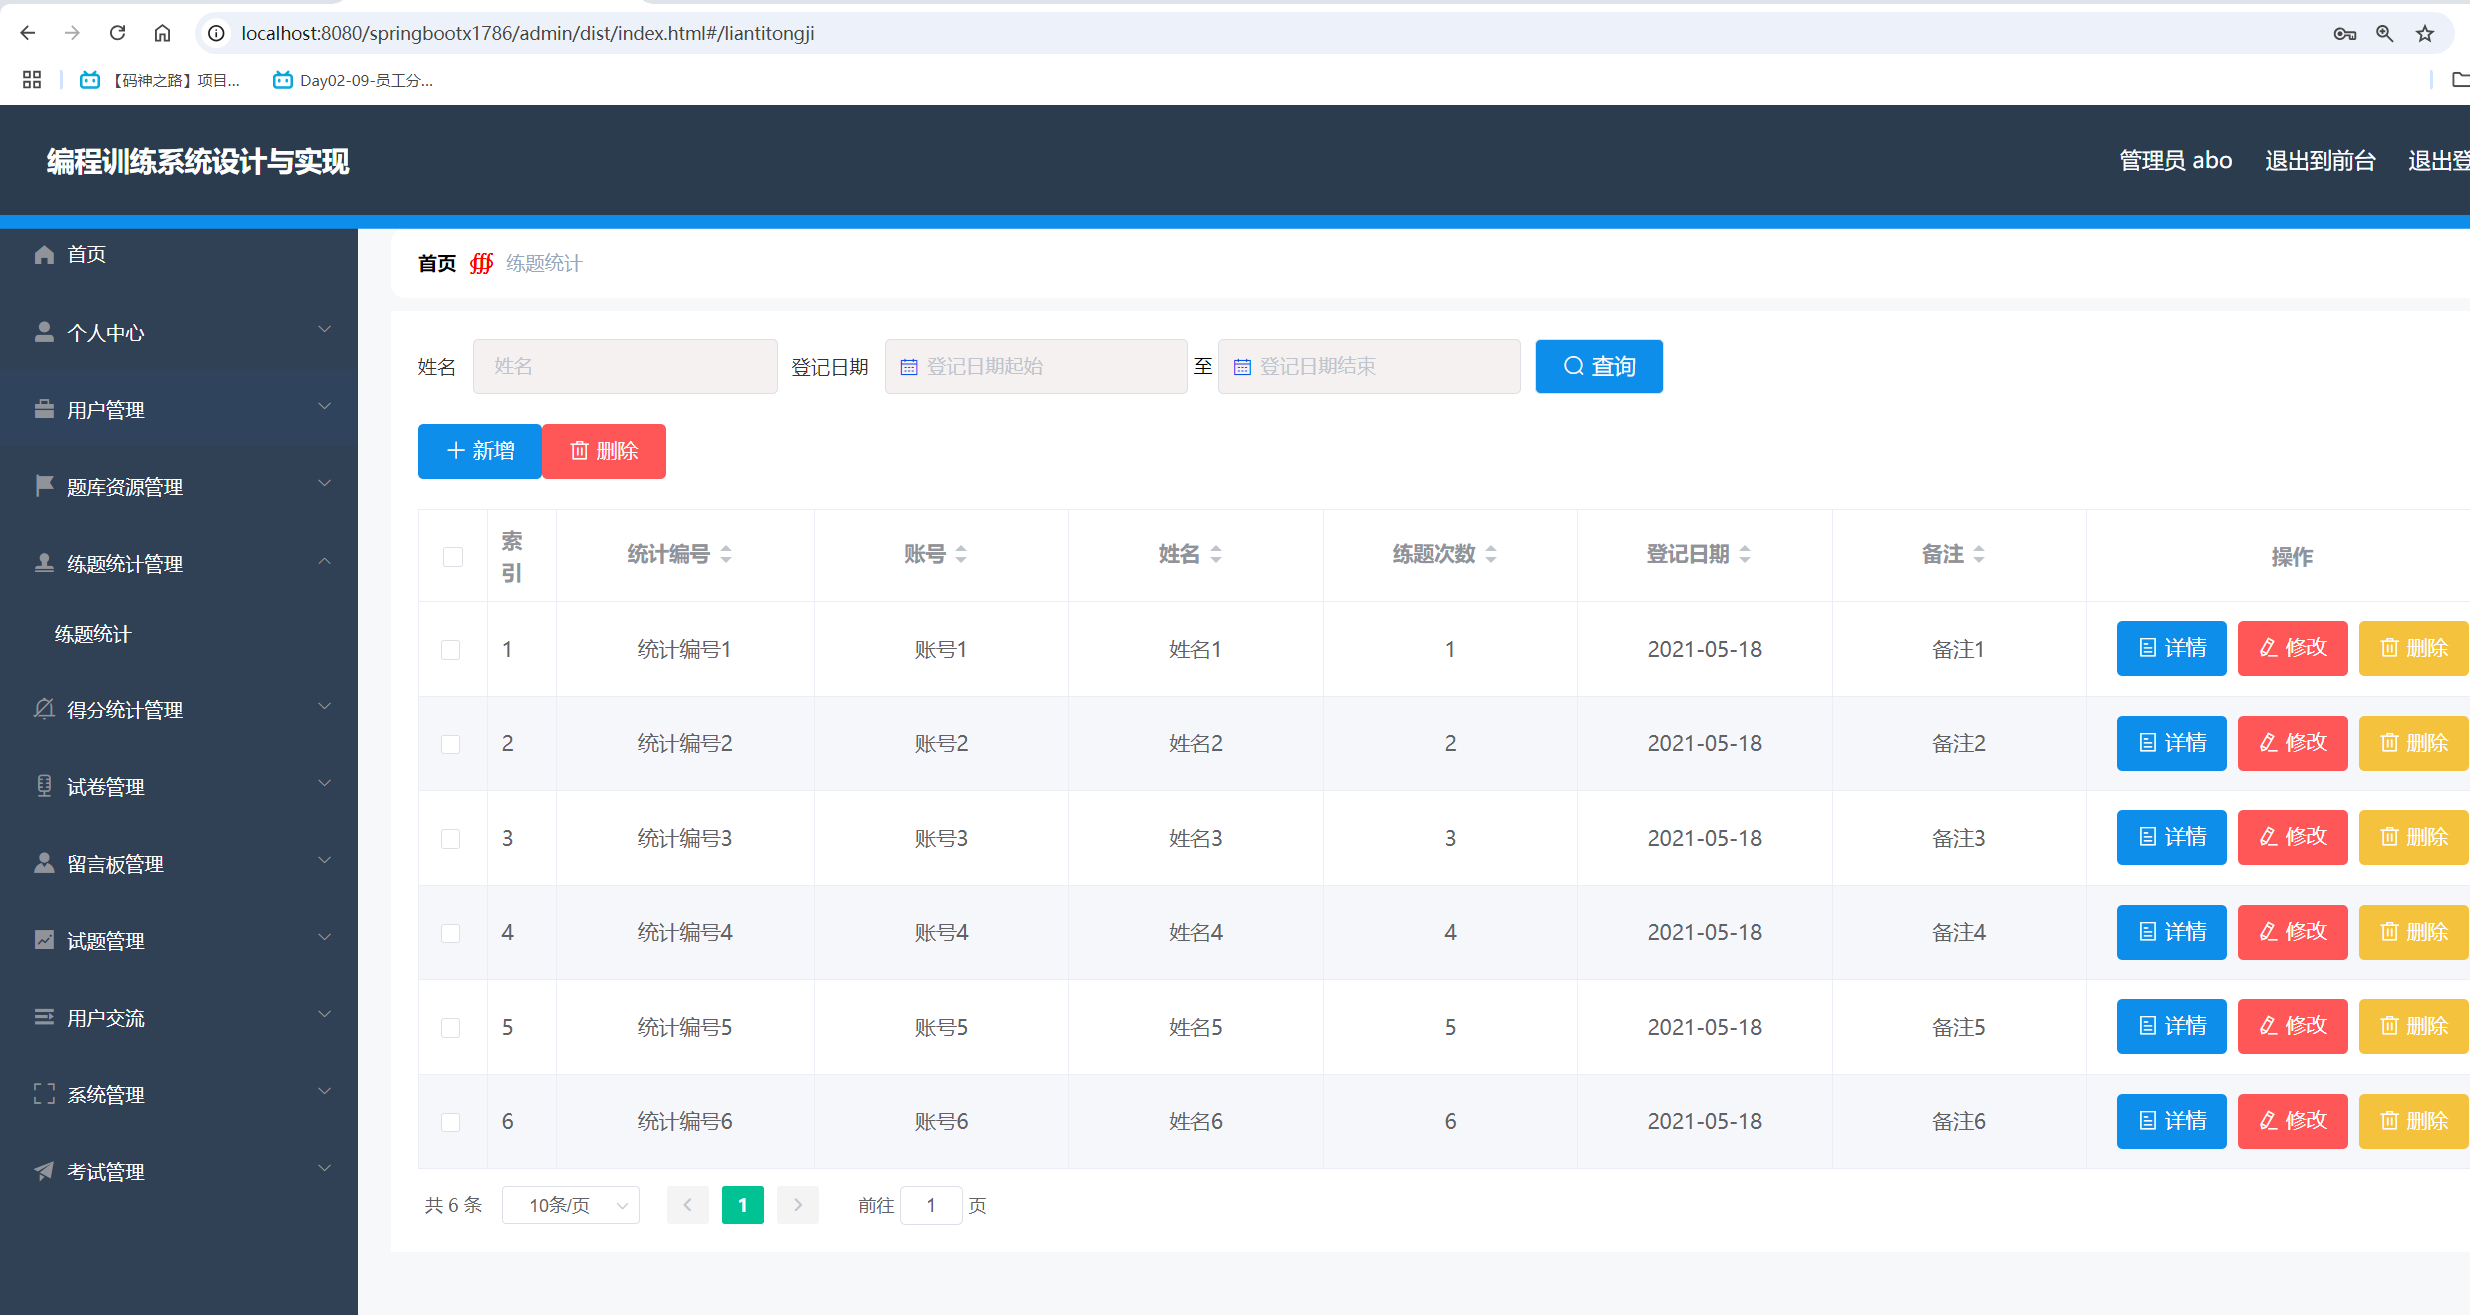Click calendar icon in 登记日期结束 field
This screenshot has height=1315, width=2470.
point(1242,367)
